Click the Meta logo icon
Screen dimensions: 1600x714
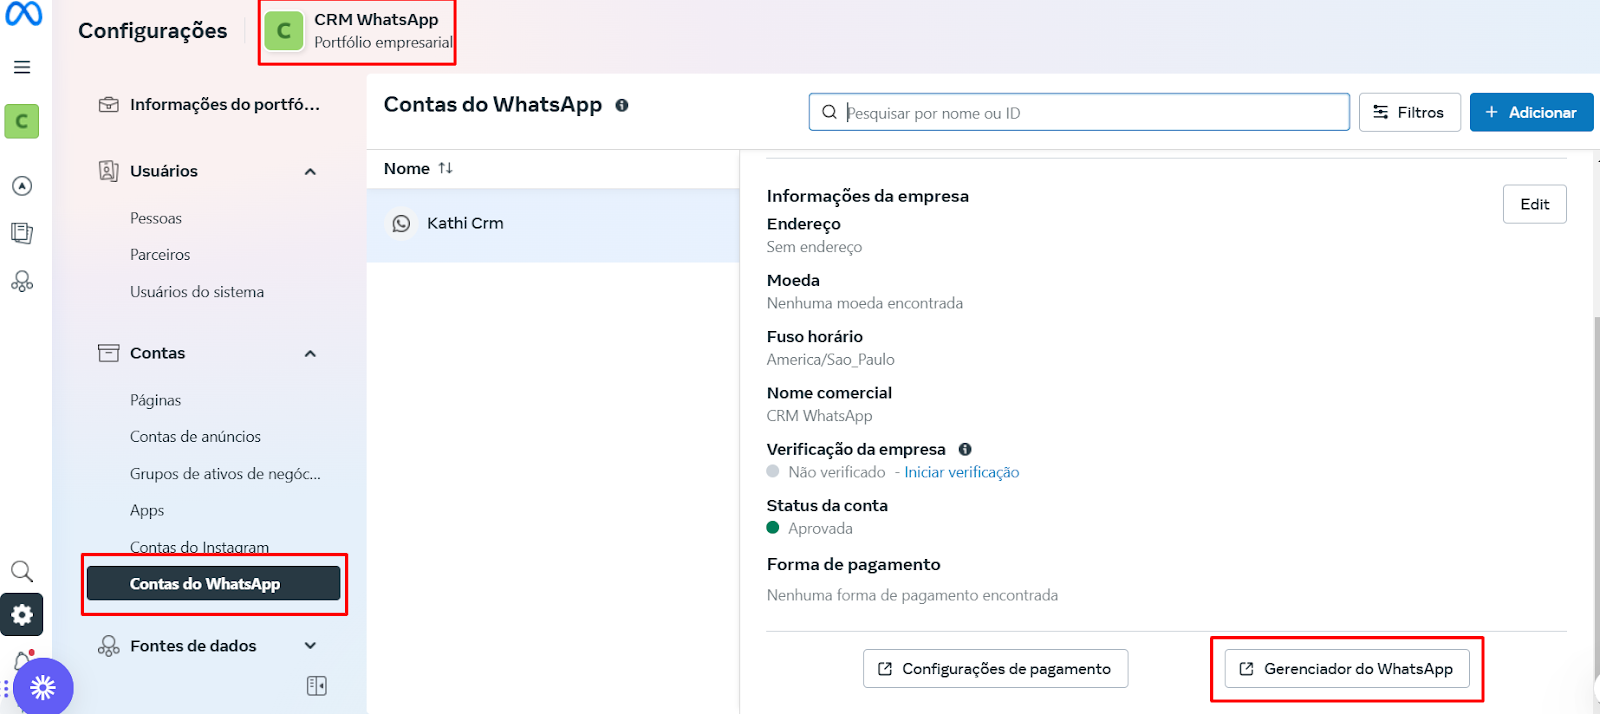tap(24, 14)
